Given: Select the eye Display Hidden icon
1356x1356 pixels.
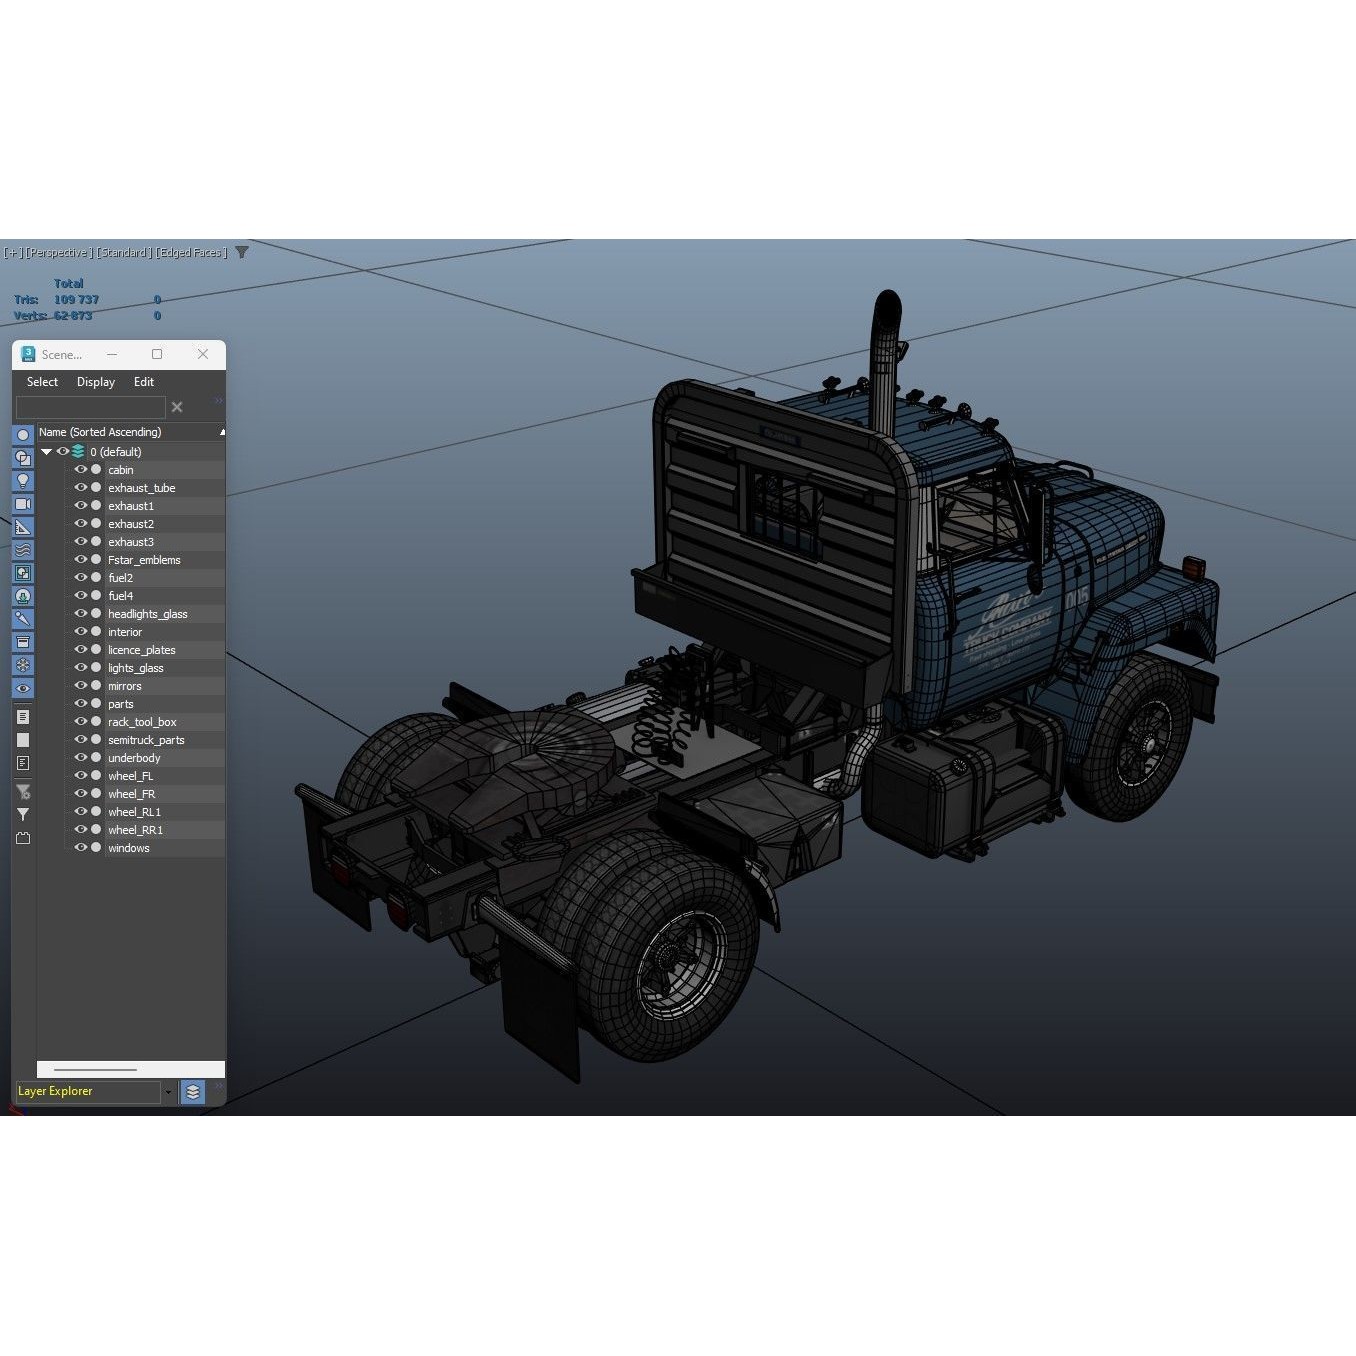Looking at the screenshot, I should [23, 688].
